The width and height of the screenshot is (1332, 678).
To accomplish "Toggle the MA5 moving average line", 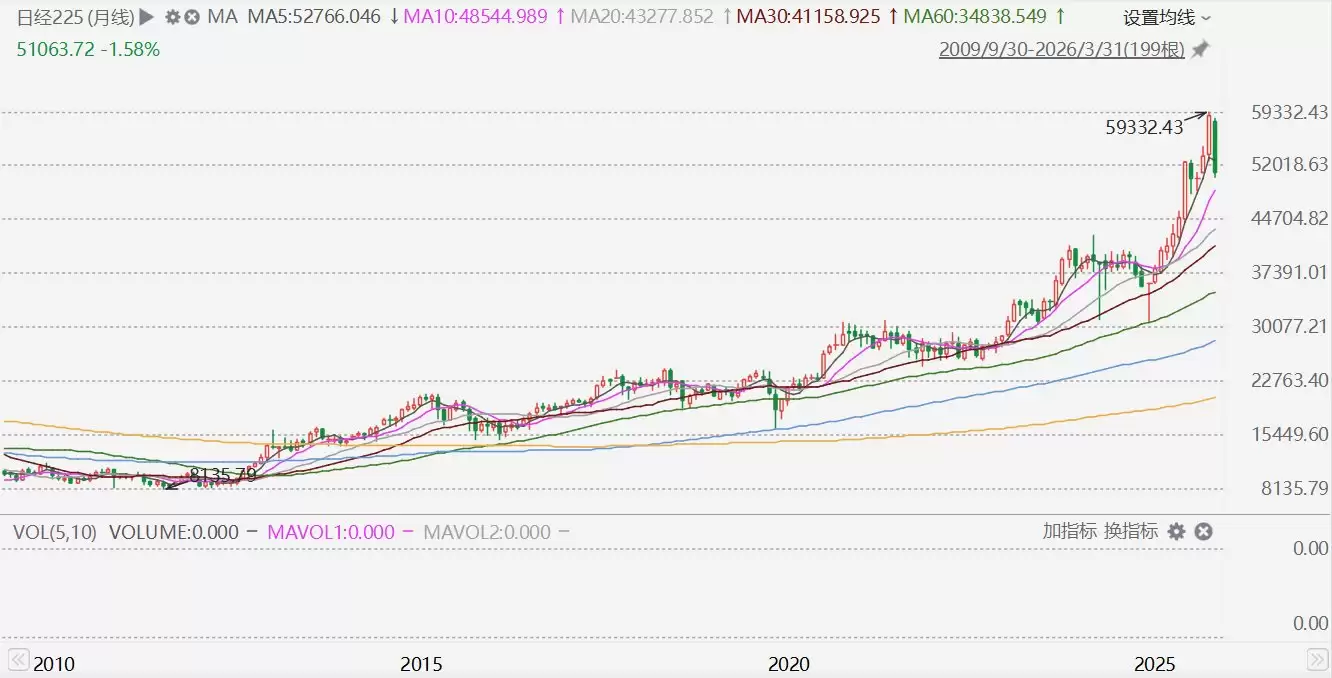I will pyautogui.click(x=314, y=17).
